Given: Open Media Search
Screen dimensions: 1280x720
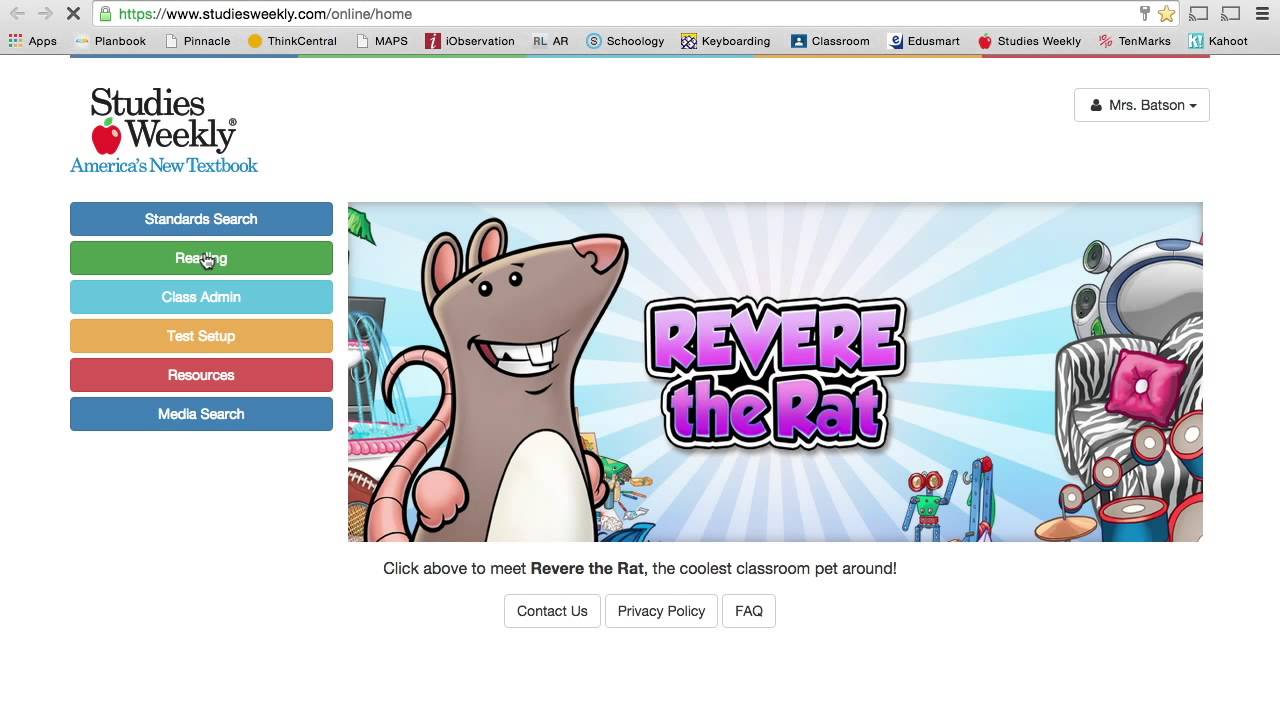Looking at the screenshot, I should (x=201, y=414).
